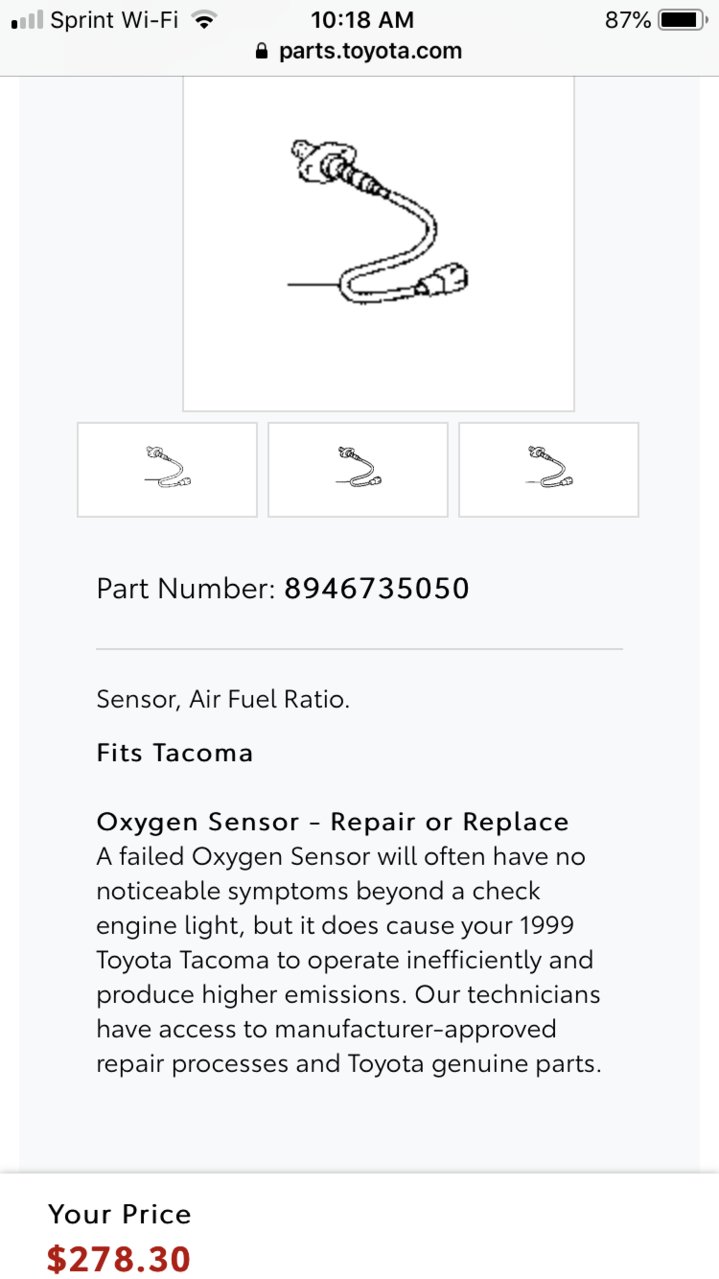Tap the parts.toyota.com address text
This screenshot has height=1279, width=719.
(371, 51)
